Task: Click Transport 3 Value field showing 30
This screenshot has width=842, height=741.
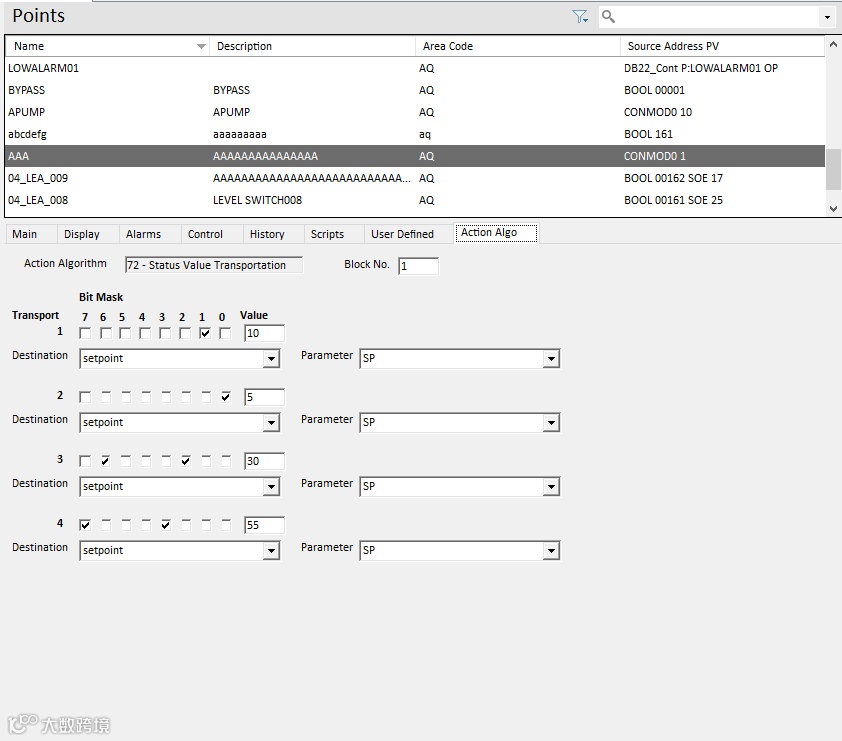Action: 264,461
